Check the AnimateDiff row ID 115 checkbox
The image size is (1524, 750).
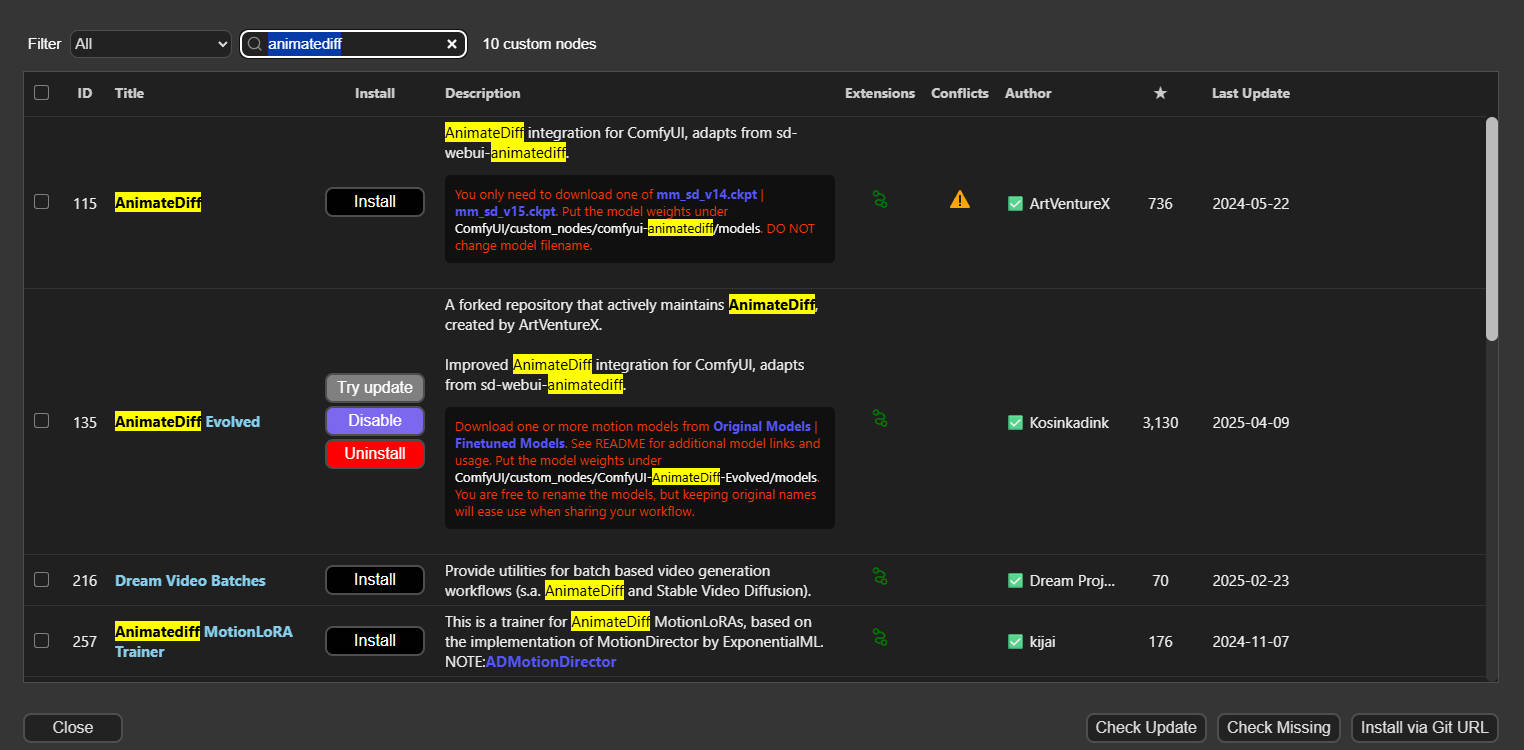[x=41, y=201]
